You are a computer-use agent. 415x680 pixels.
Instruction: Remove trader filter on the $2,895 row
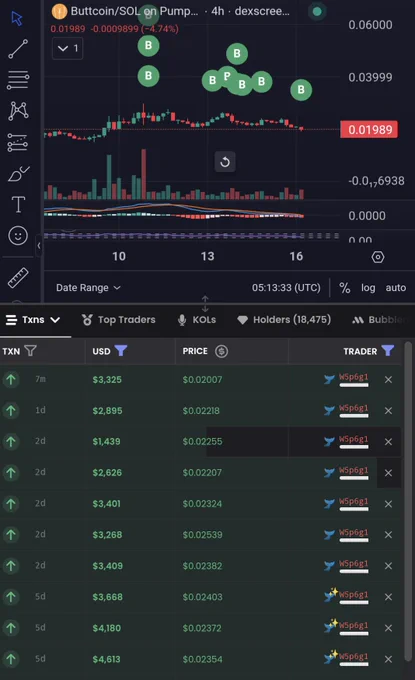(388, 411)
